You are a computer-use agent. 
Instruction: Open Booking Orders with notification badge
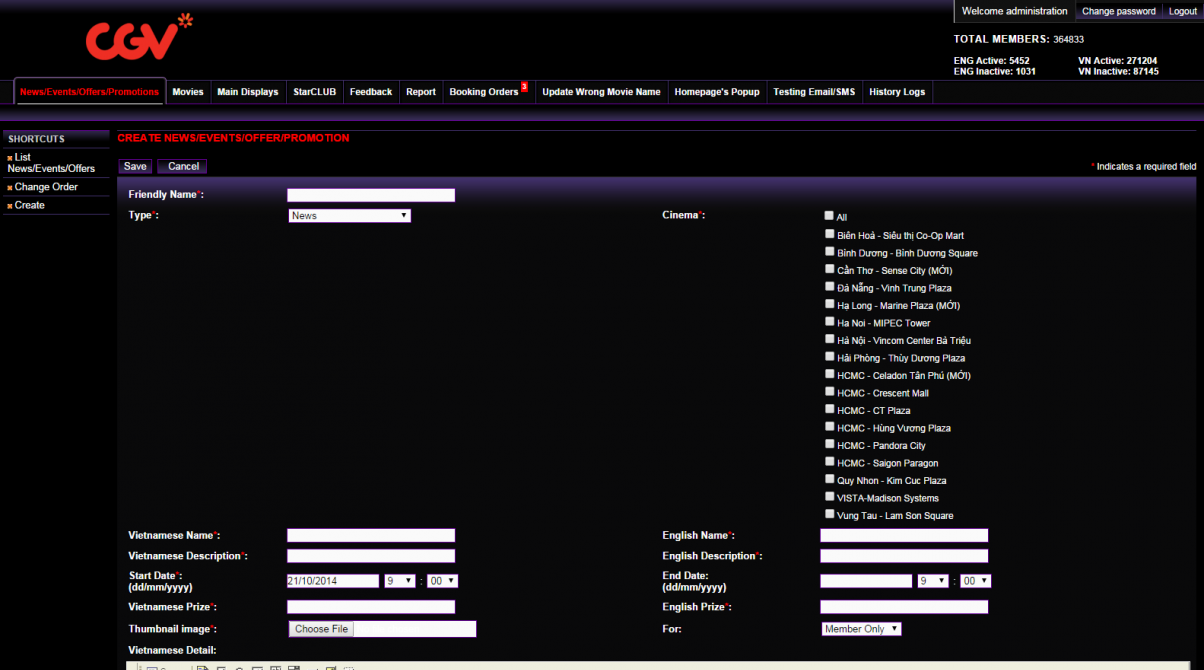click(485, 92)
